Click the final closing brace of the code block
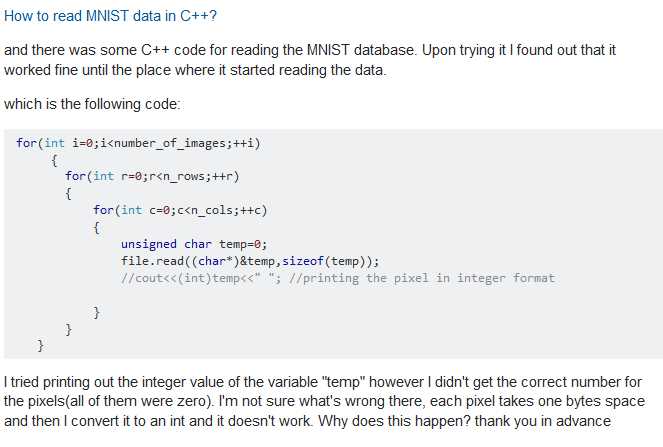Screen dimensions: 663x447 (x=41, y=346)
